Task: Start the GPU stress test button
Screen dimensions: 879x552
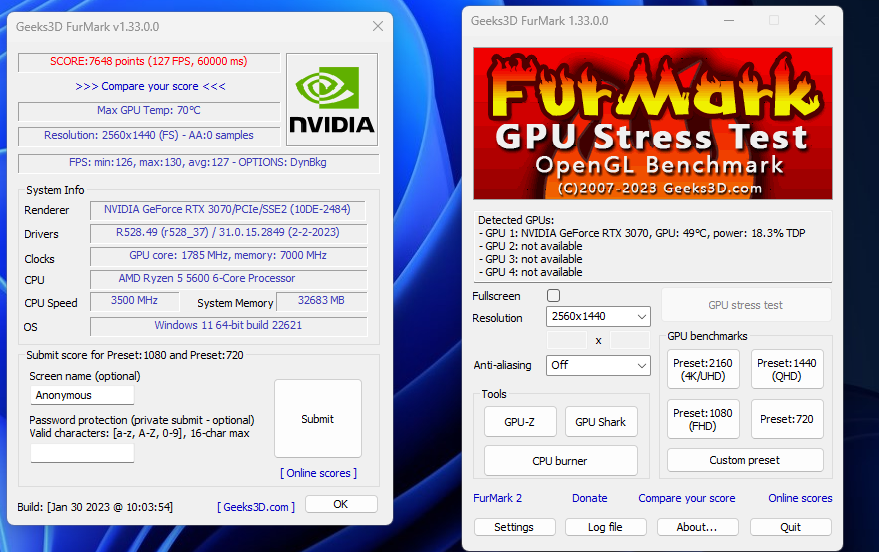Action: [x=746, y=305]
